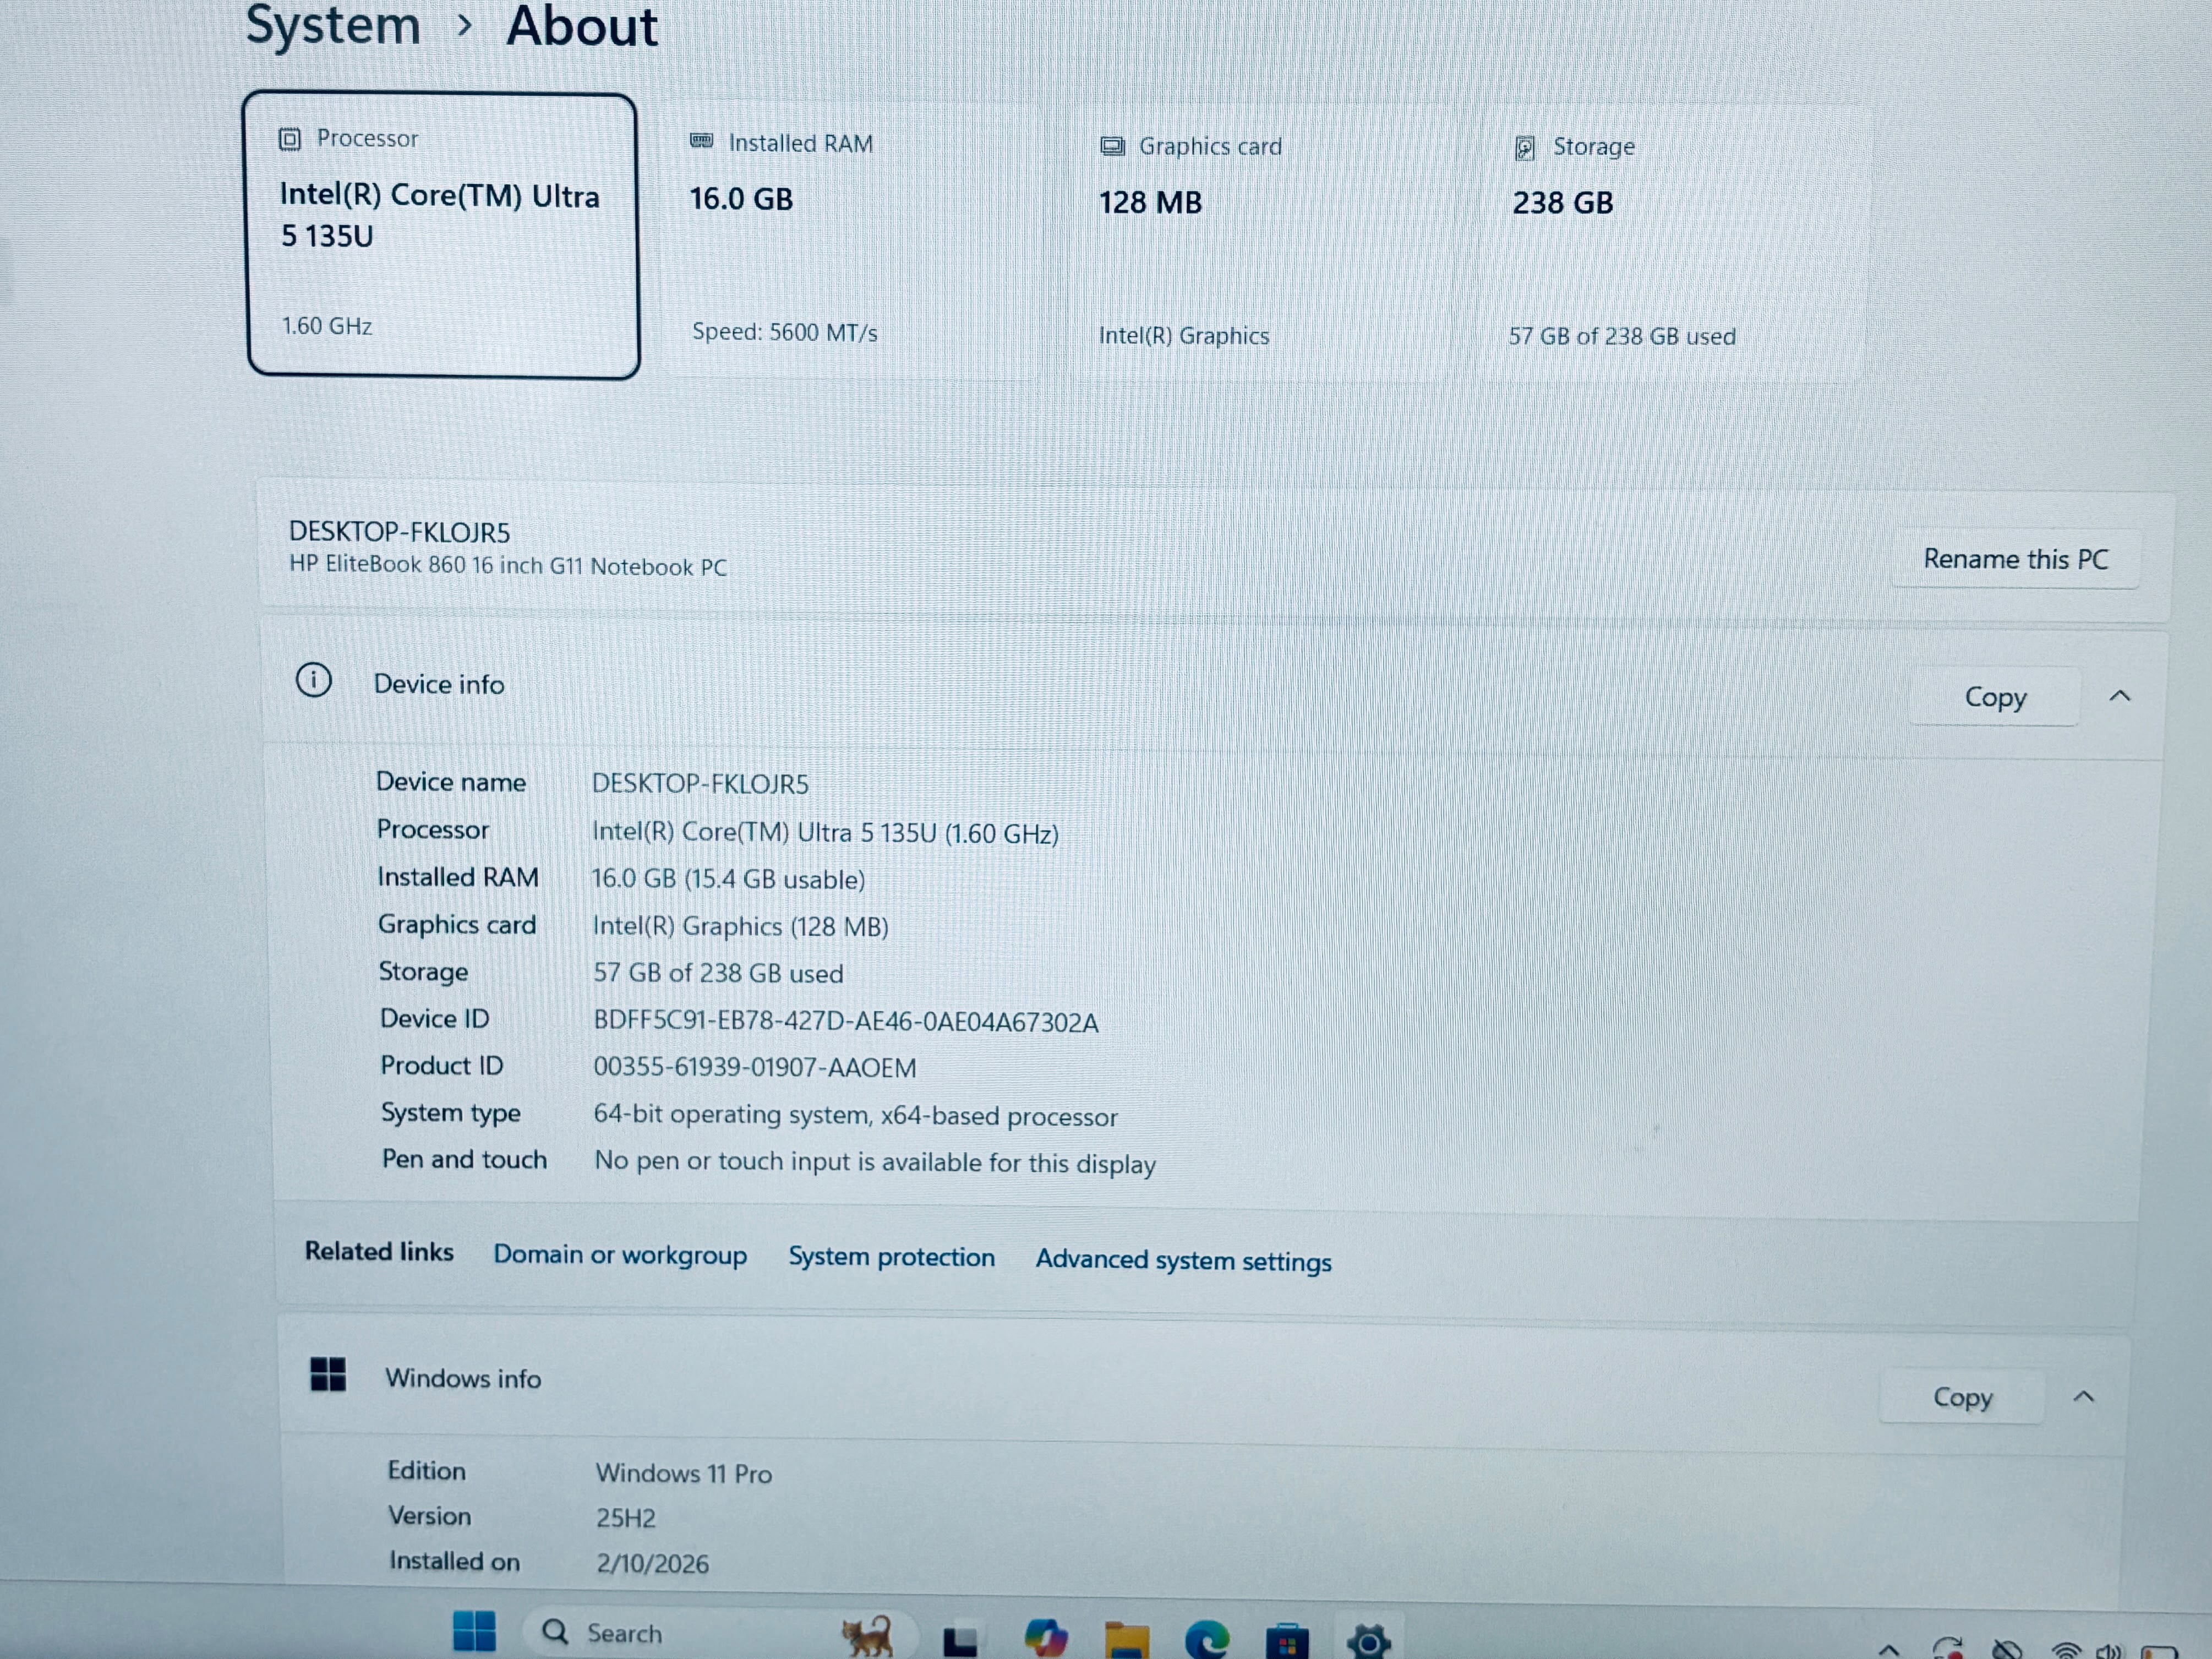This screenshot has width=2212, height=1659.
Task: Click the Edition value 'Windows 11 Pro'
Action: coord(684,1473)
